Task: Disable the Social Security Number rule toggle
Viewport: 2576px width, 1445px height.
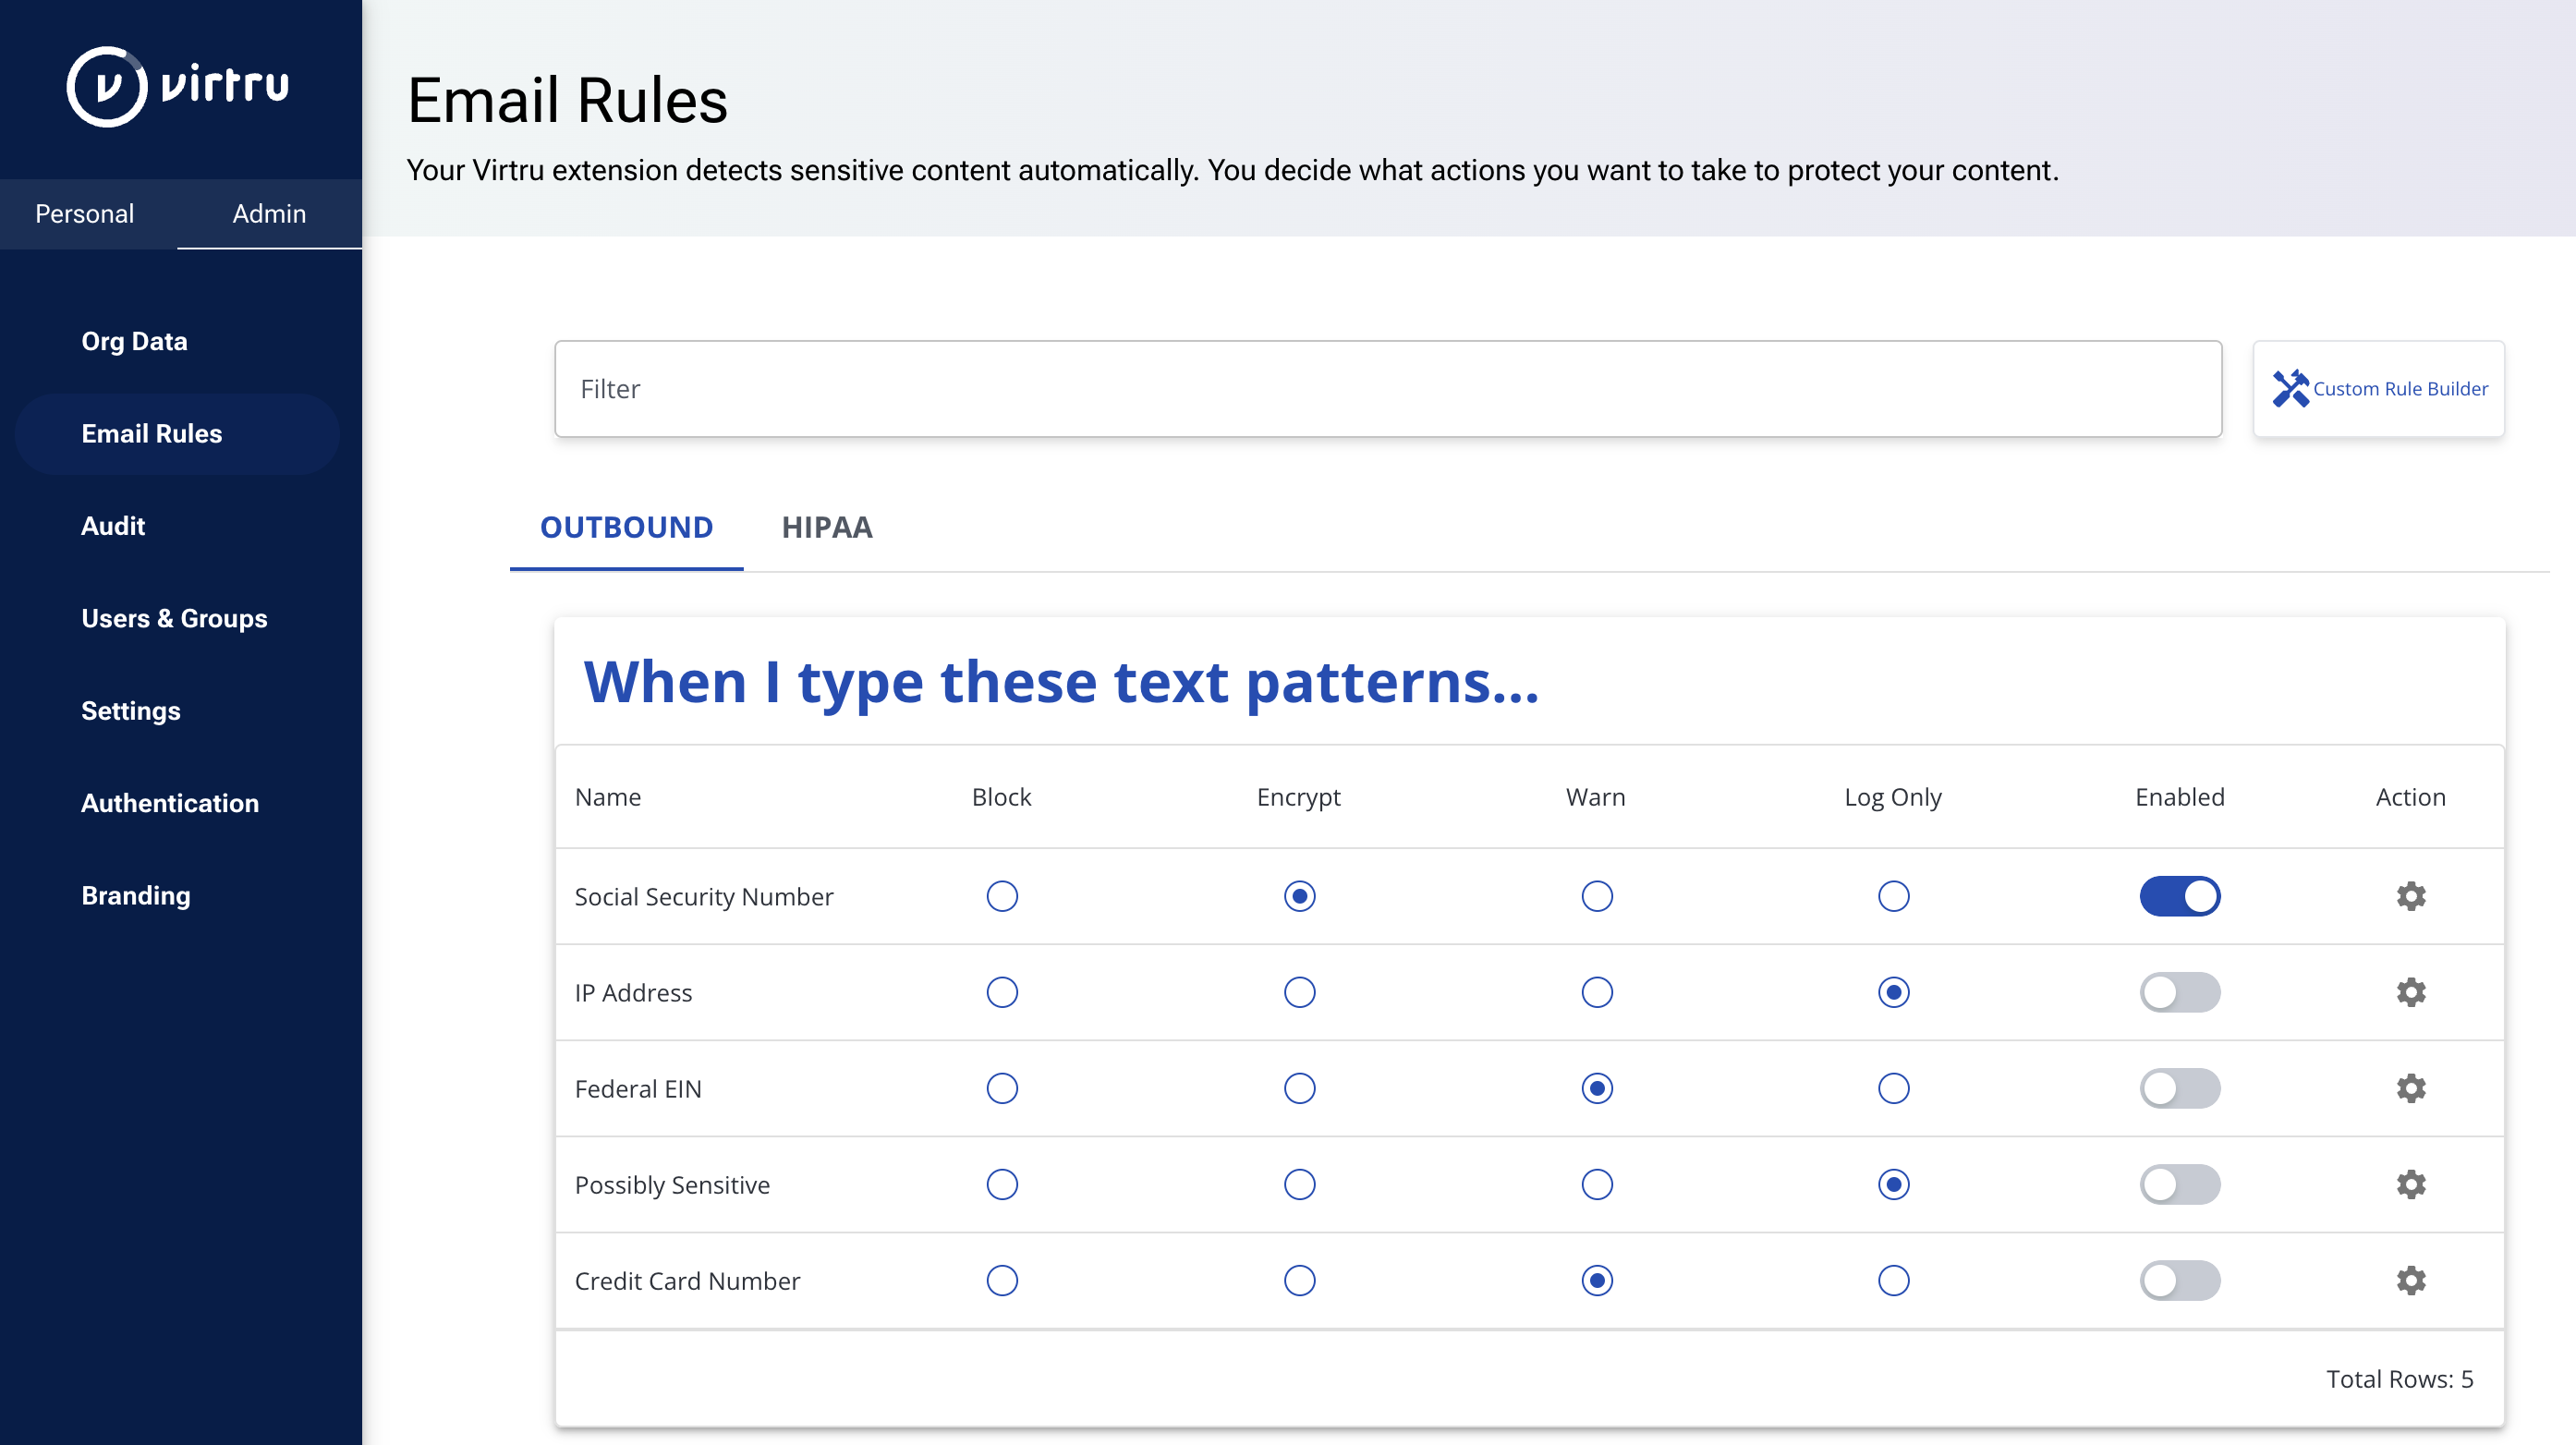Action: click(x=2179, y=896)
